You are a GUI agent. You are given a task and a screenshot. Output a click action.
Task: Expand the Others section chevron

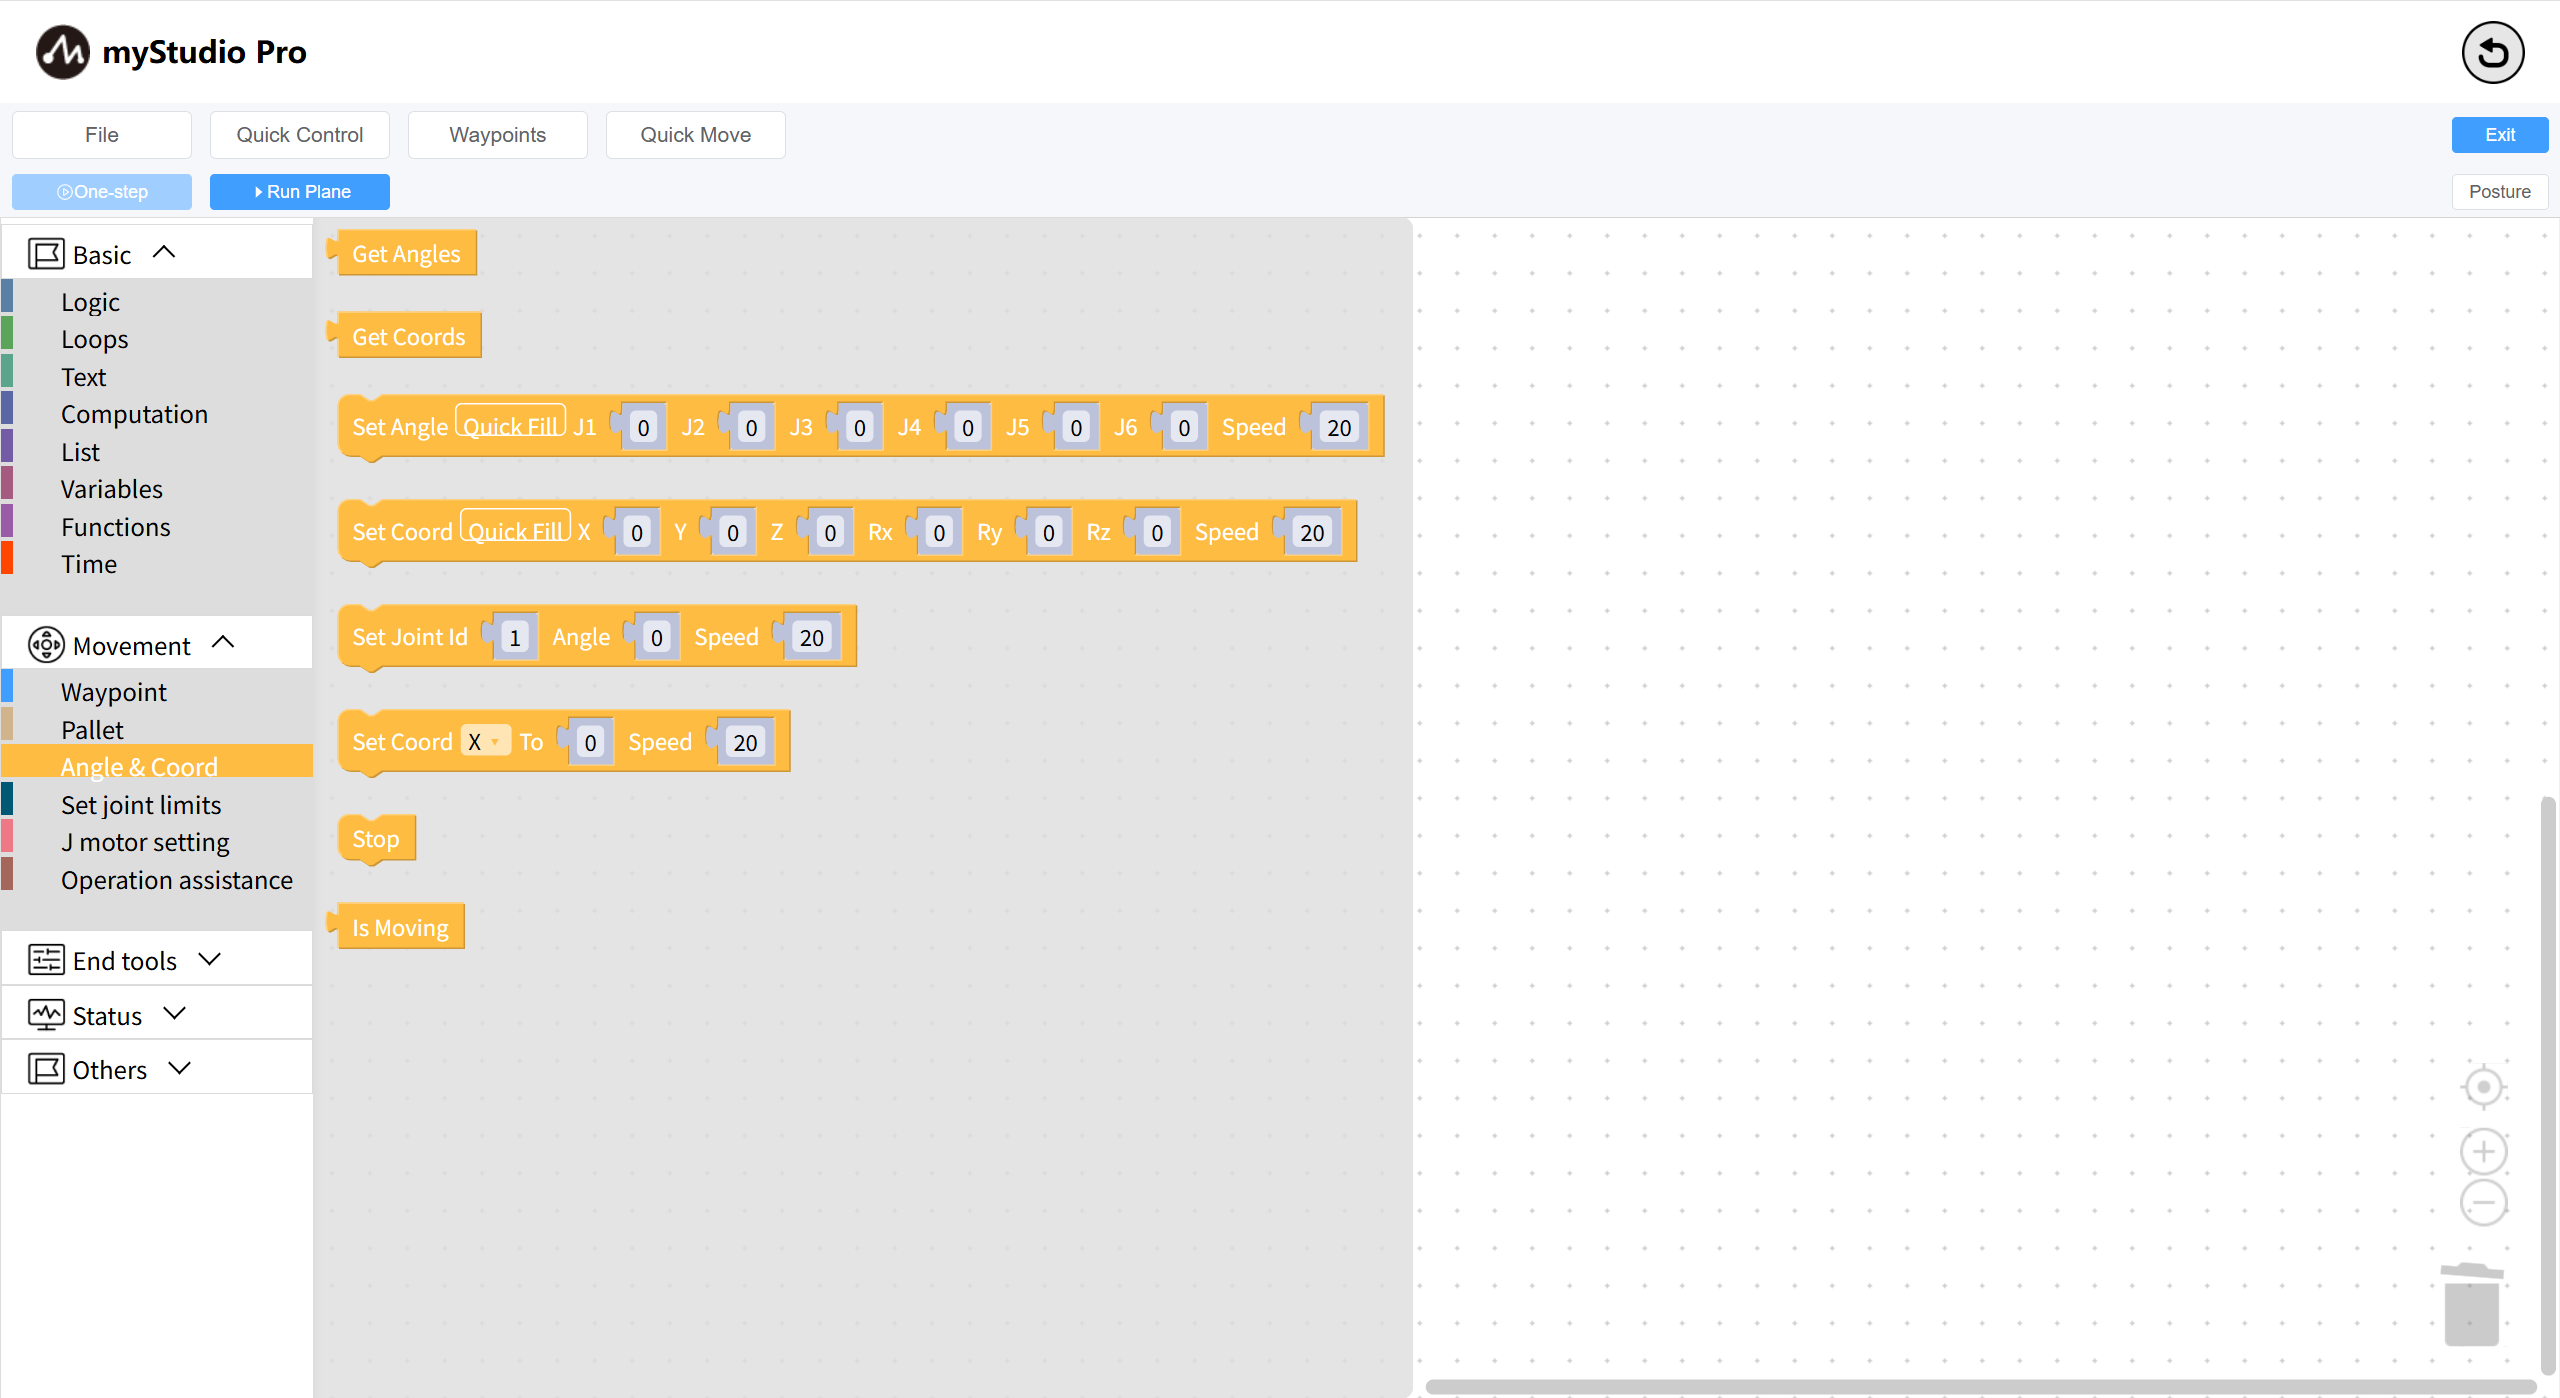[180, 1068]
